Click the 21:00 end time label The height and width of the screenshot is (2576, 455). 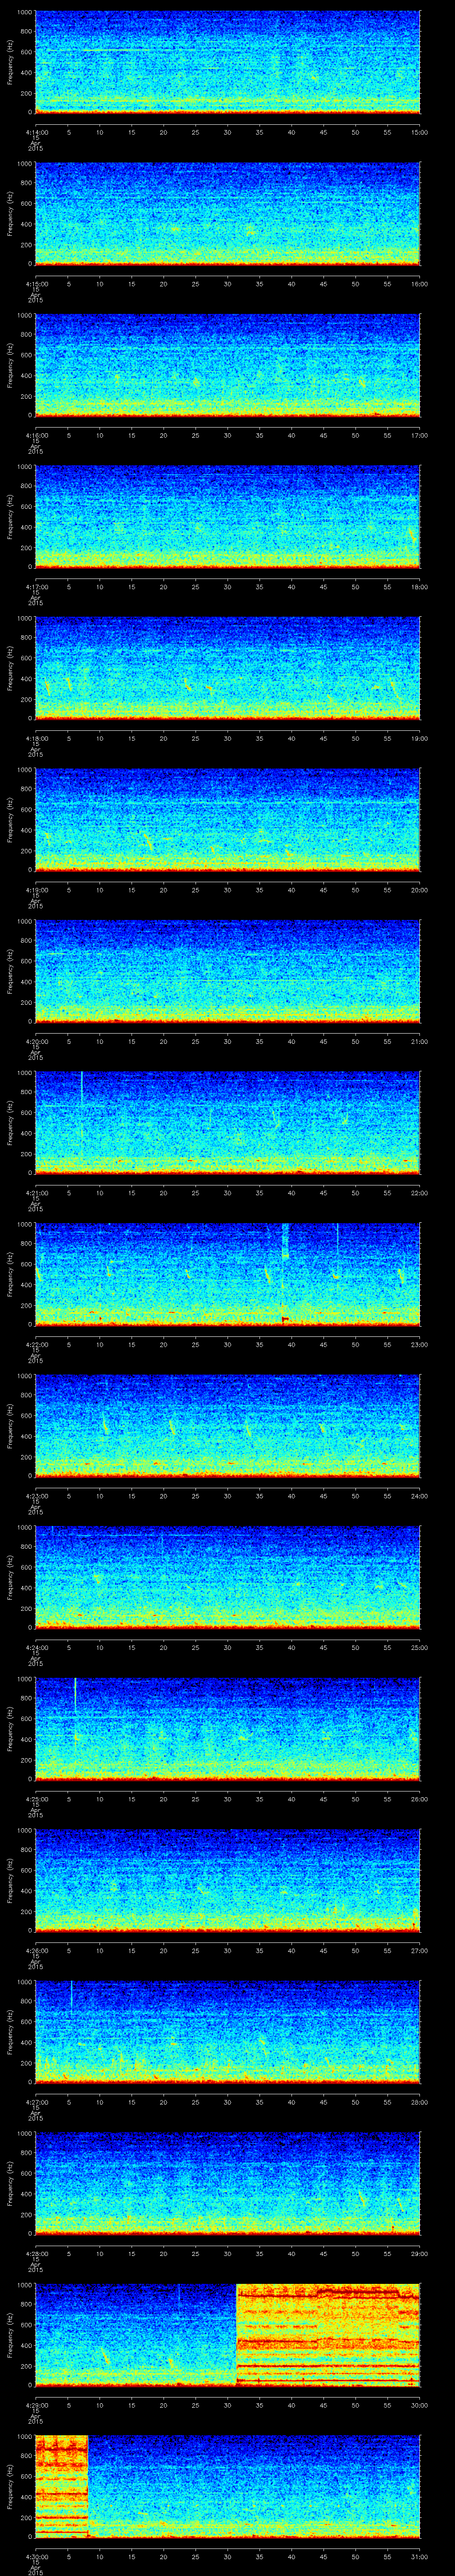click(419, 1041)
